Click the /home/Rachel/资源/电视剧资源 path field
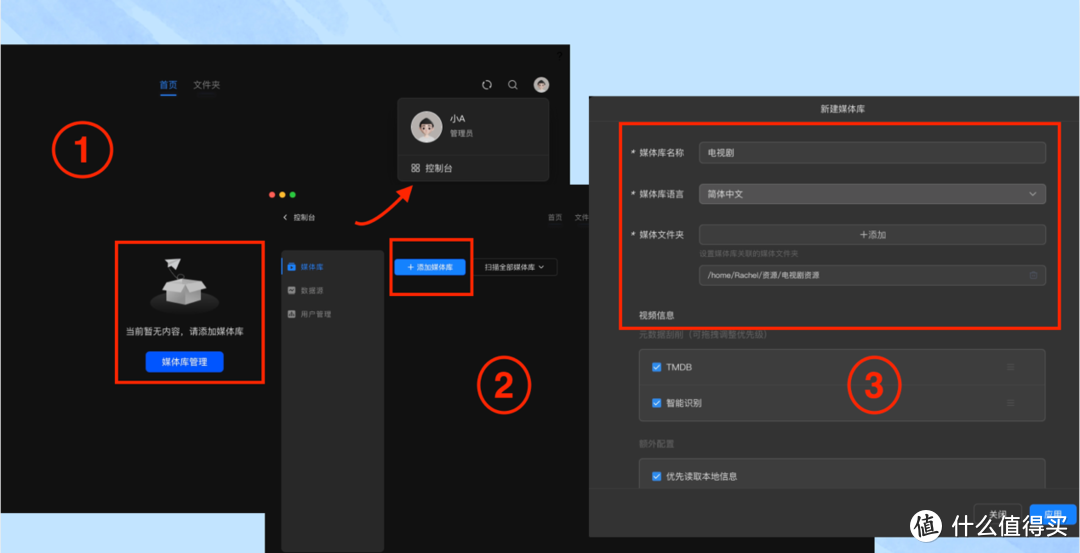 click(x=872, y=275)
